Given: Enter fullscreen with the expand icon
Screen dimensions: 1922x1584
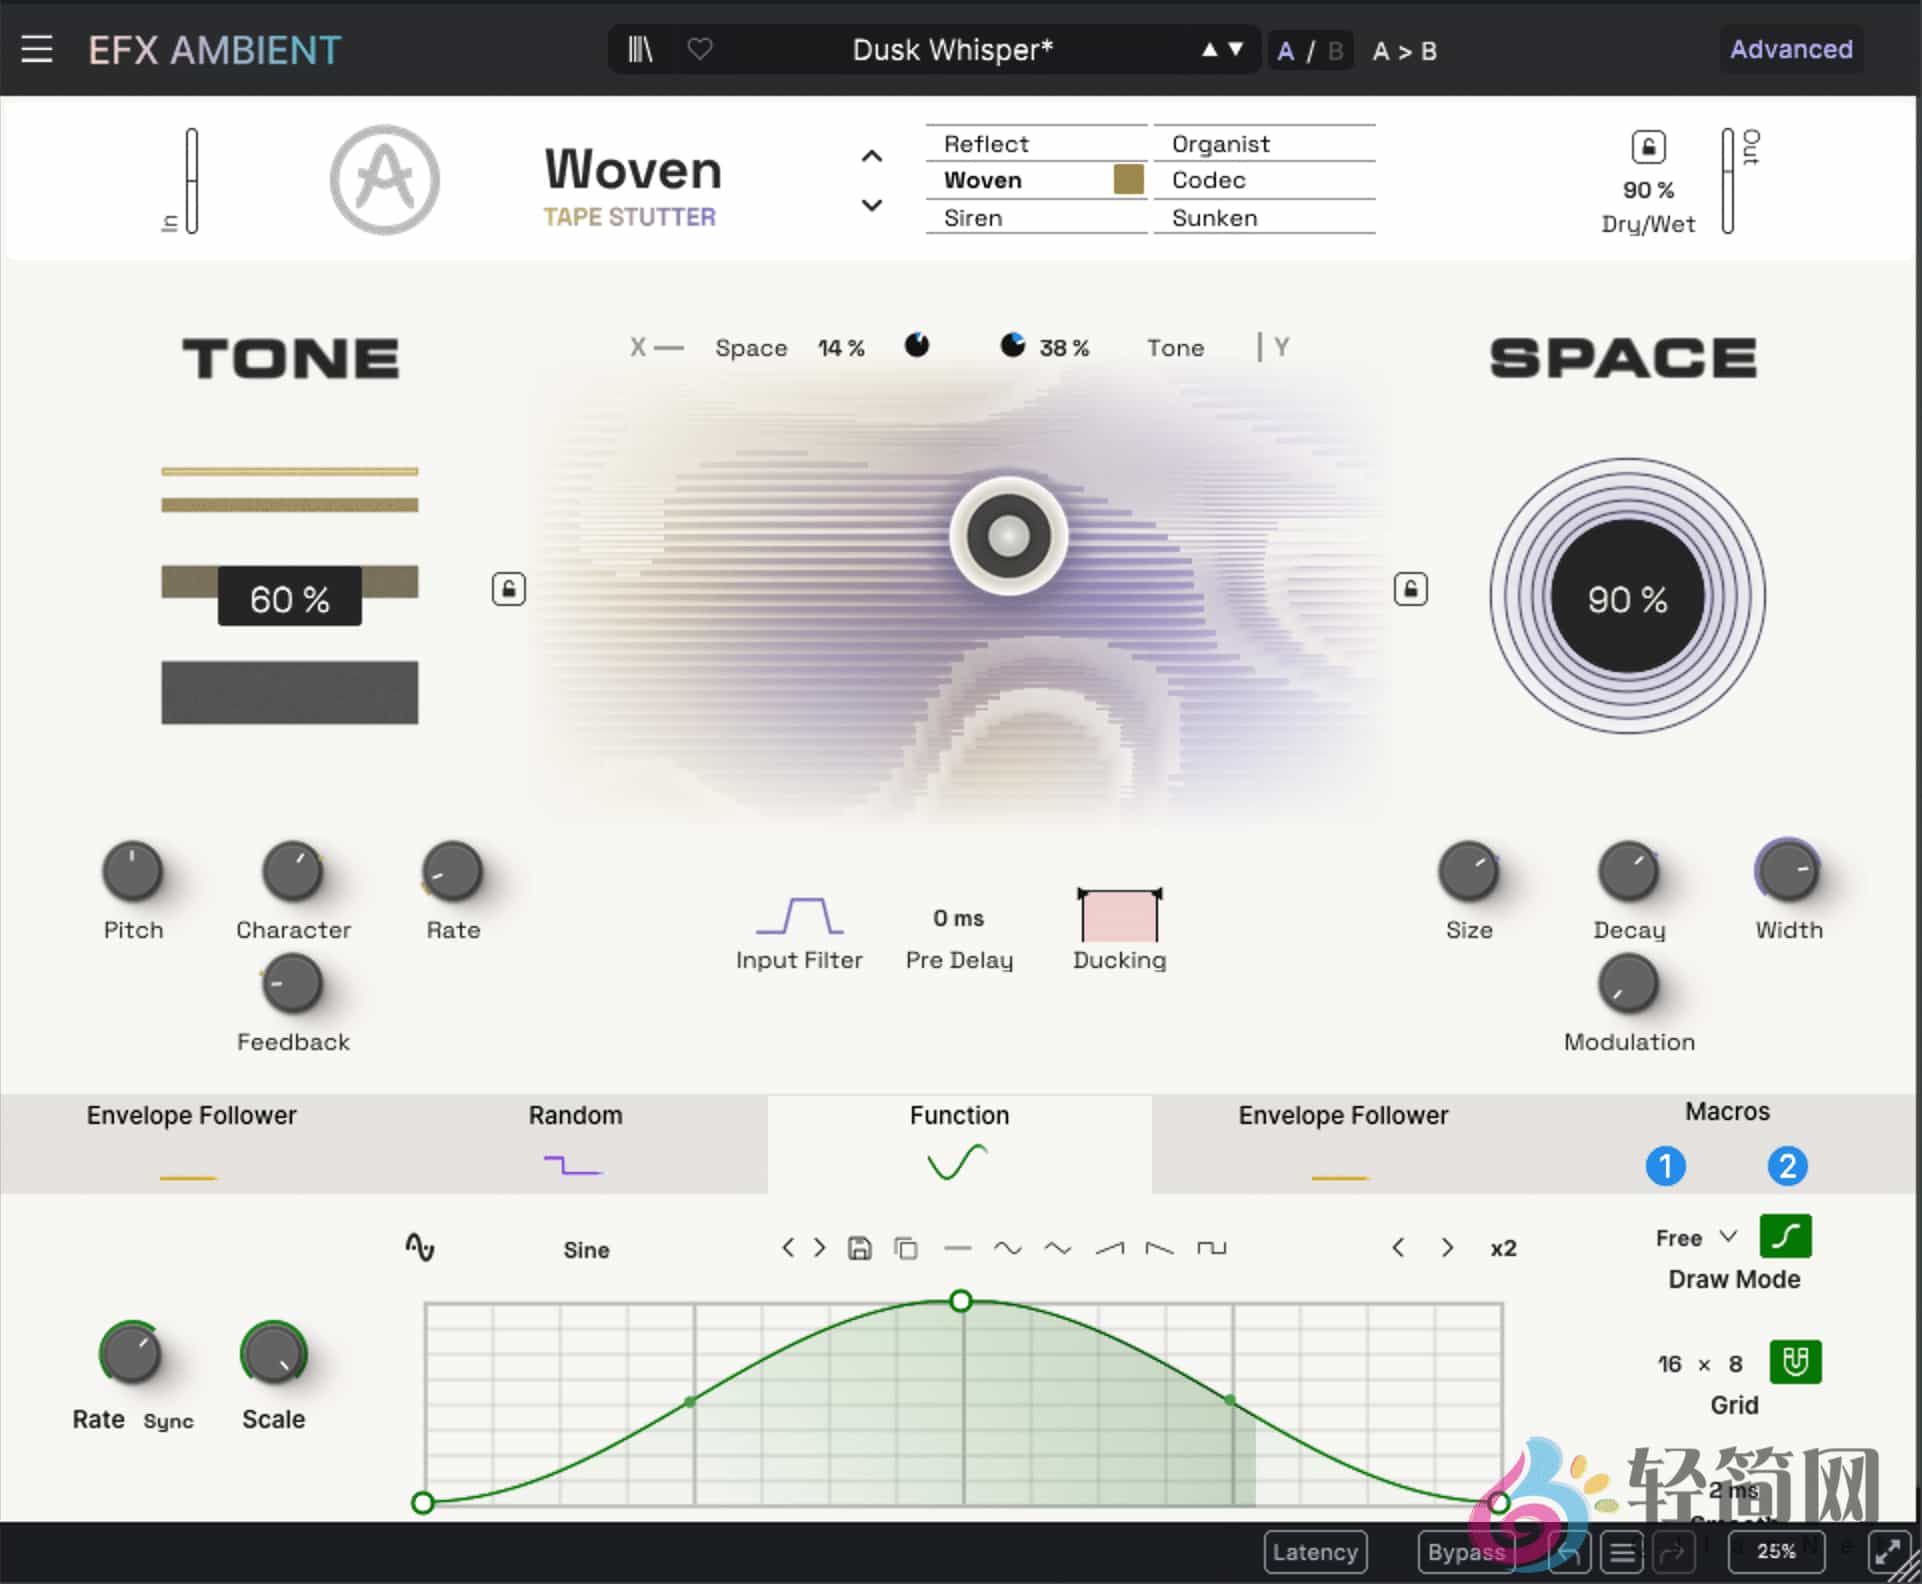Looking at the screenshot, I should pyautogui.click(x=1888, y=1551).
